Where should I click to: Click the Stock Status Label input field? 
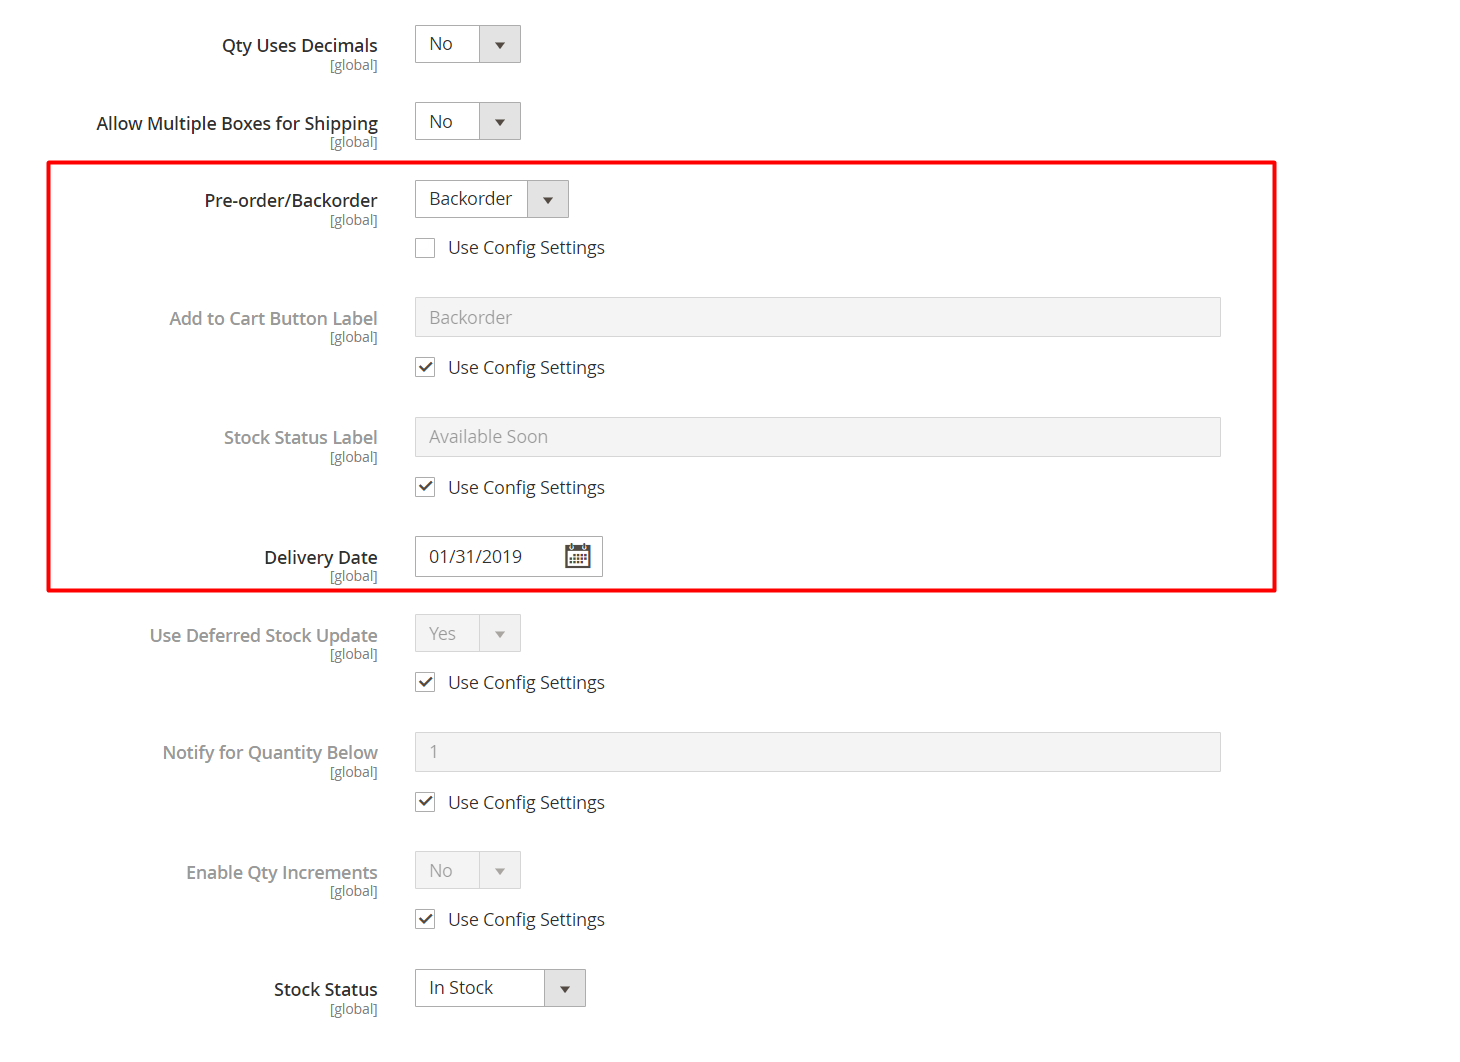coord(817,437)
